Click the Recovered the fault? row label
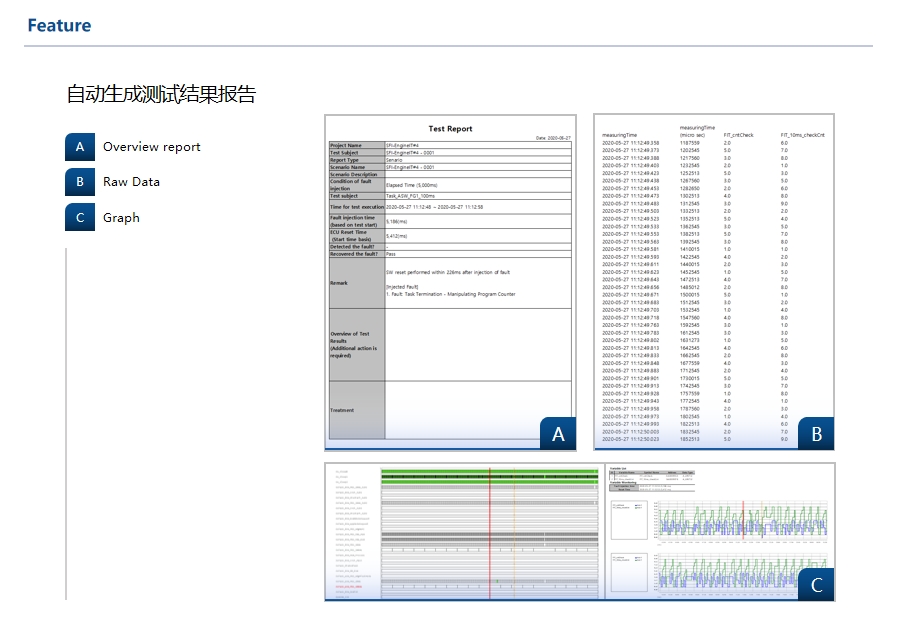The image size is (900, 634). (354, 254)
